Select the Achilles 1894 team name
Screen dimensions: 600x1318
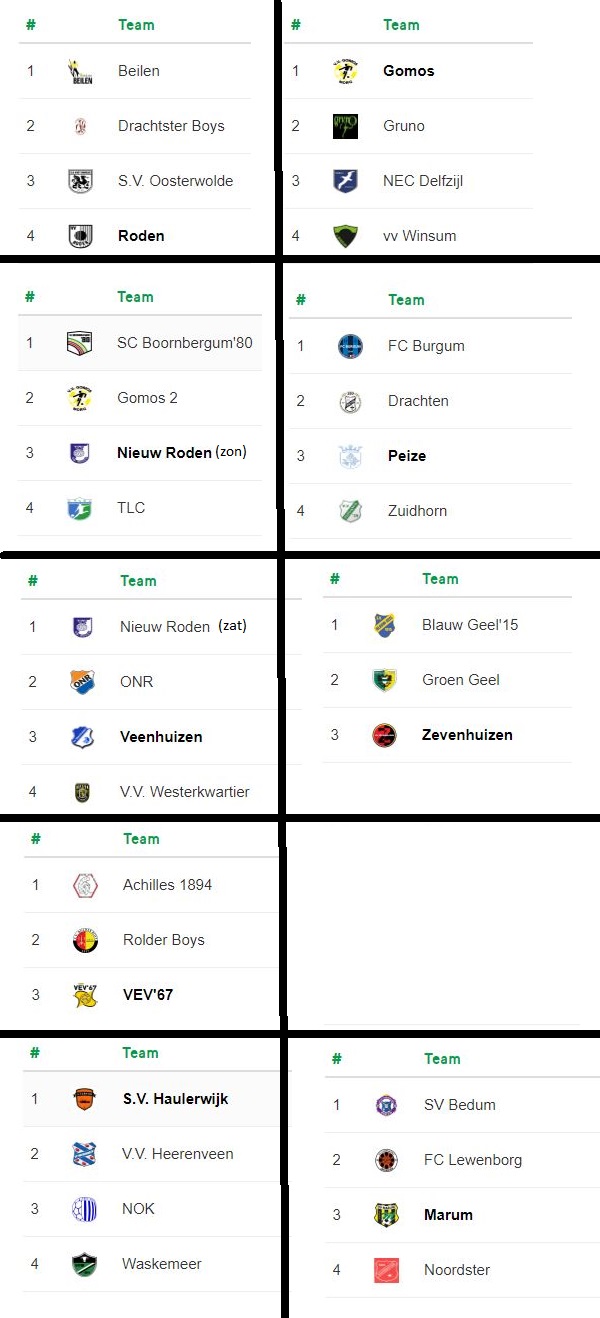click(x=167, y=885)
